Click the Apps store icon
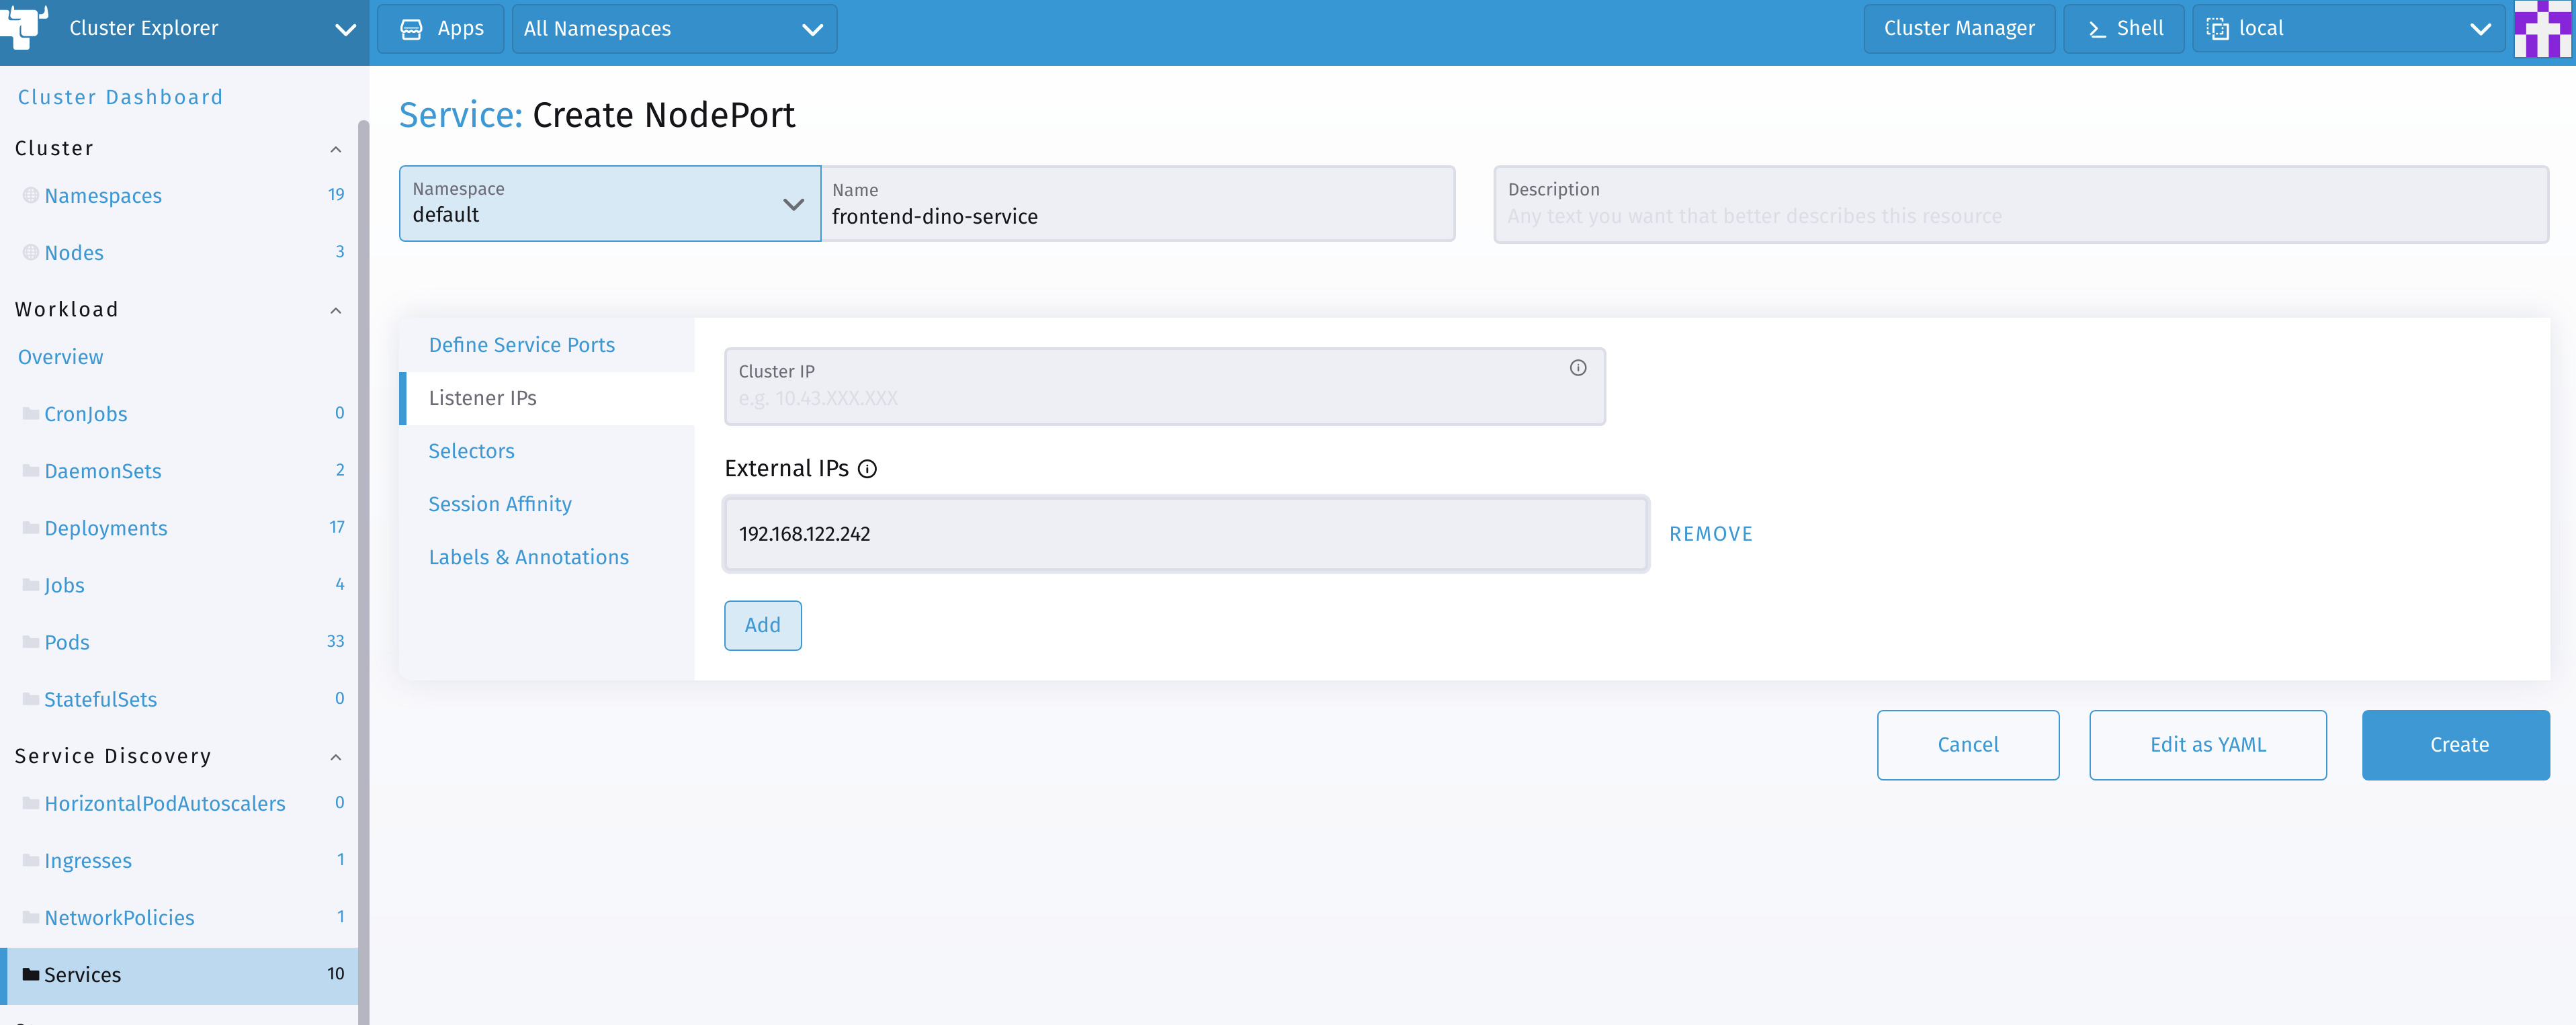Image resolution: width=2576 pixels, height=1025 pixels. [411, 29]
